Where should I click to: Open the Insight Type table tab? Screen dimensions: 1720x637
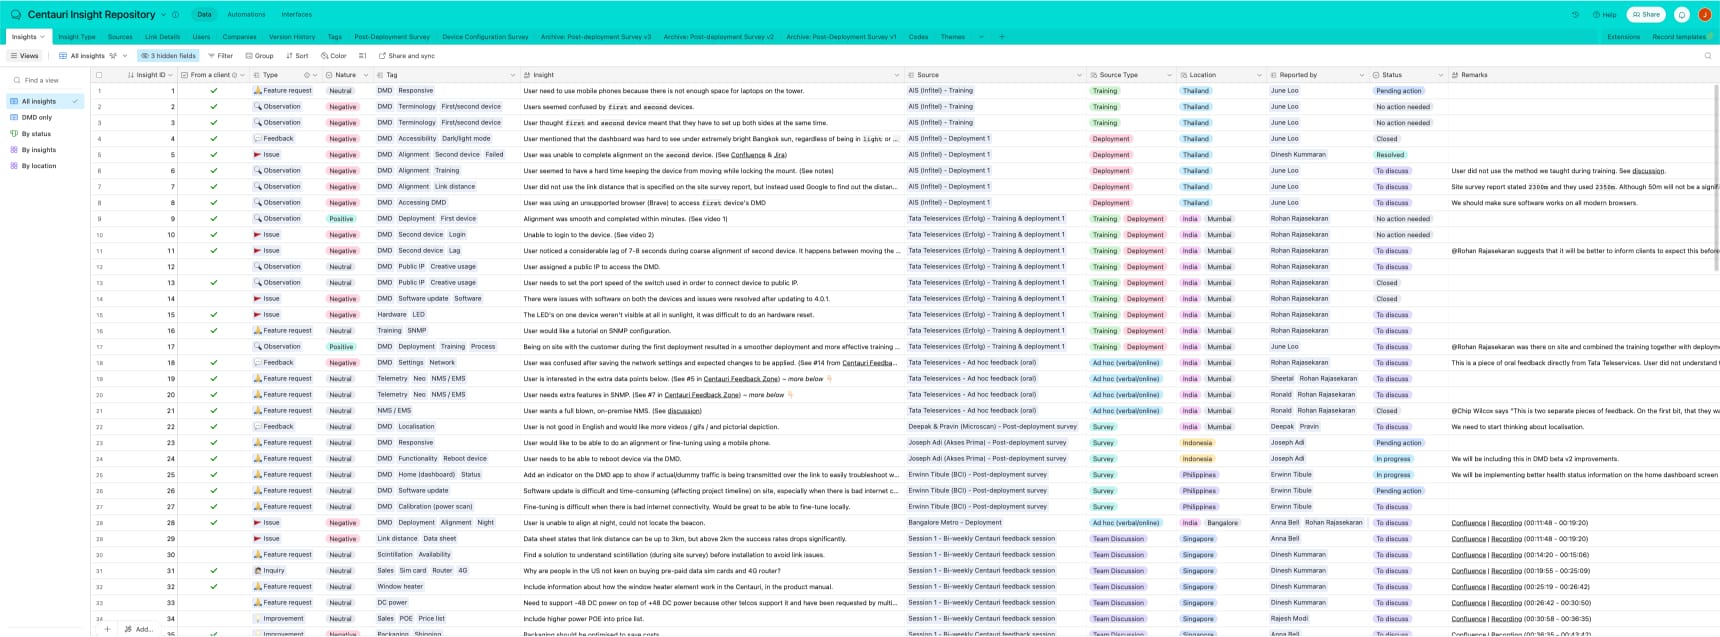tap(77, 37)
